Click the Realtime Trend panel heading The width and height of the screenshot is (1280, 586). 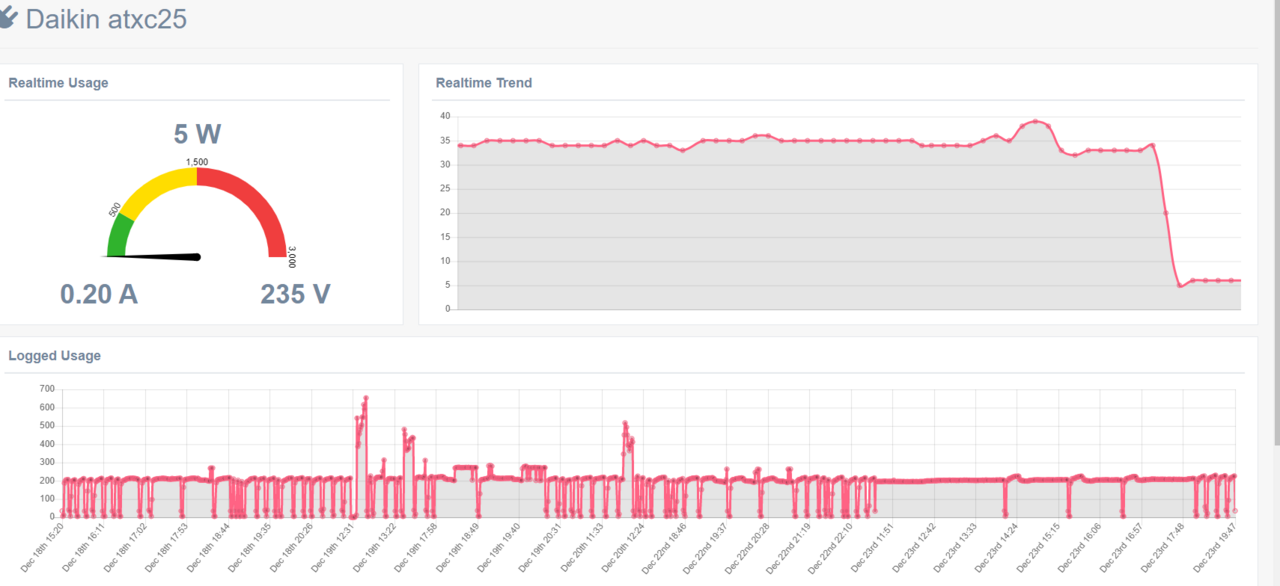tap(484, 83)
